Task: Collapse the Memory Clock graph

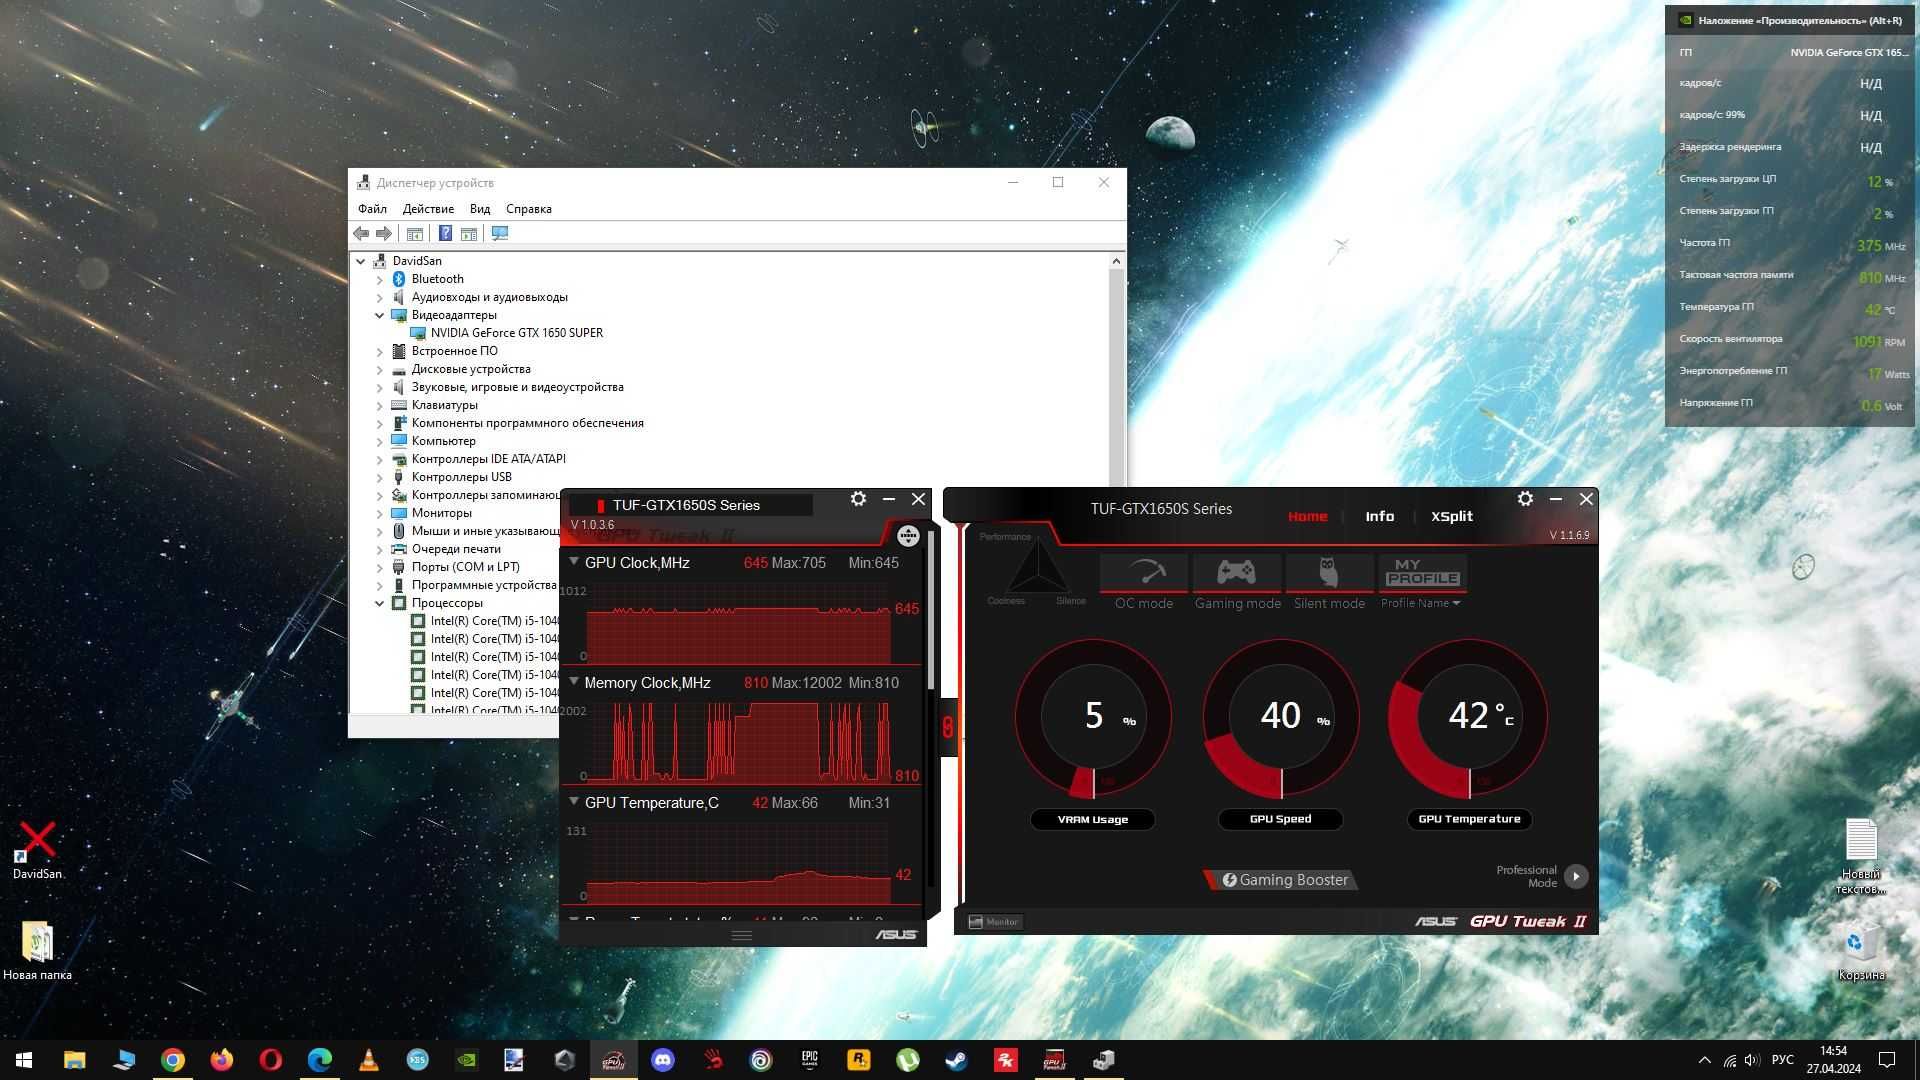Action: pos(574,682)
